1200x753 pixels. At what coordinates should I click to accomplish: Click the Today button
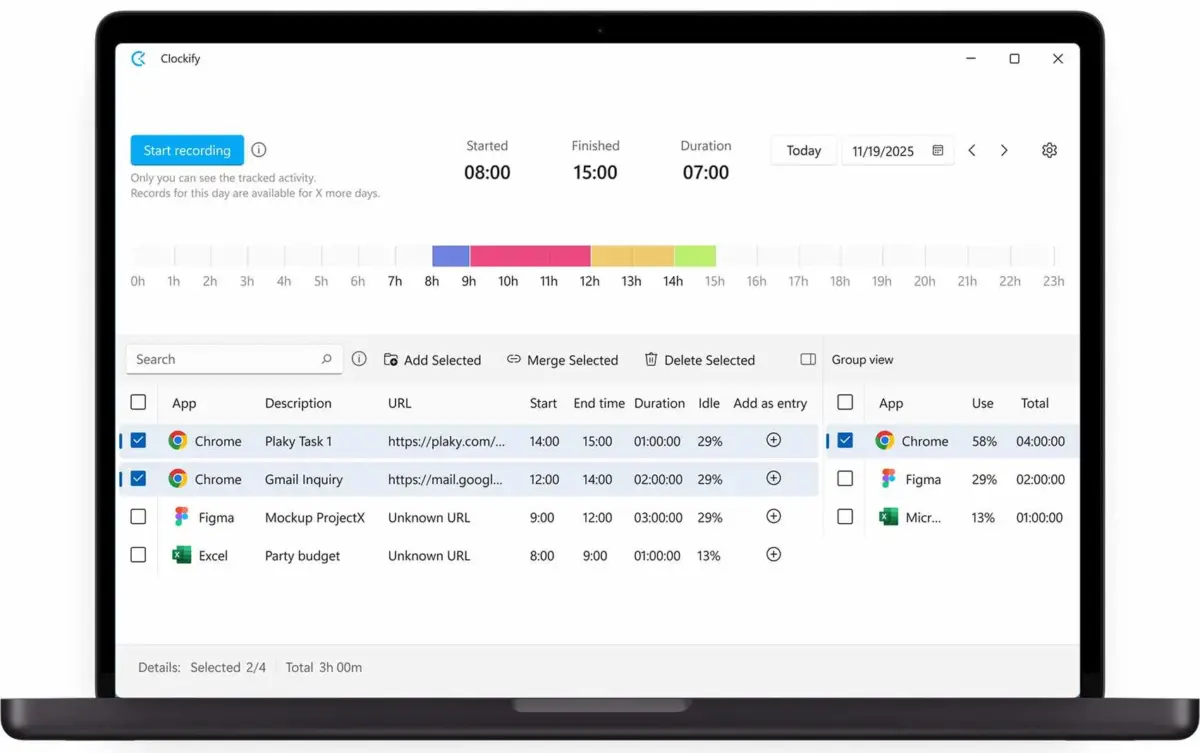[803, 151]
